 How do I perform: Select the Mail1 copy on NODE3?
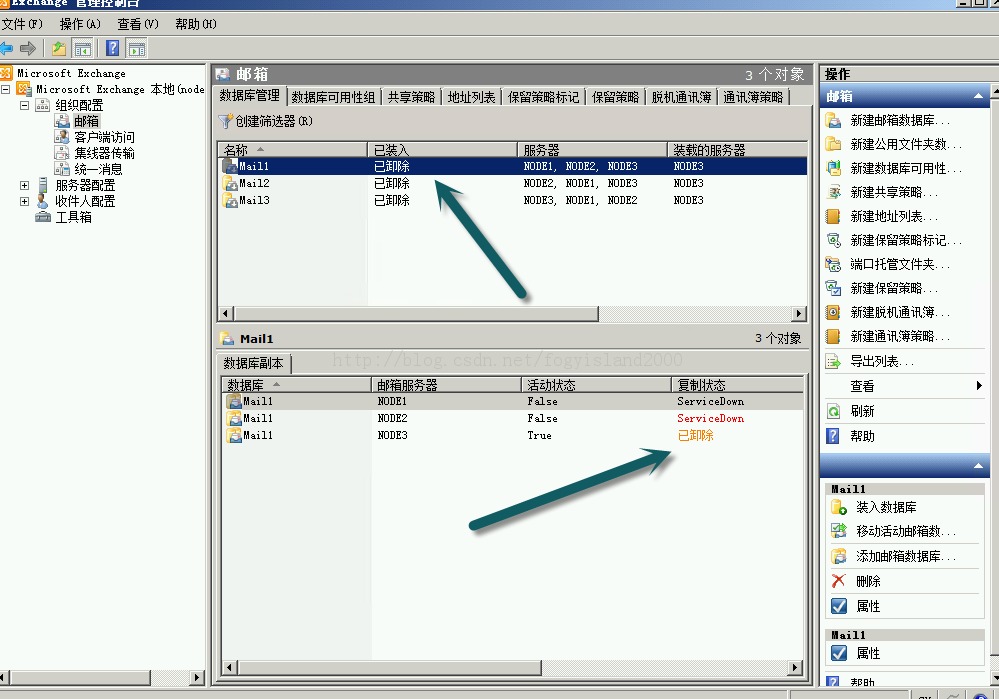512,436
